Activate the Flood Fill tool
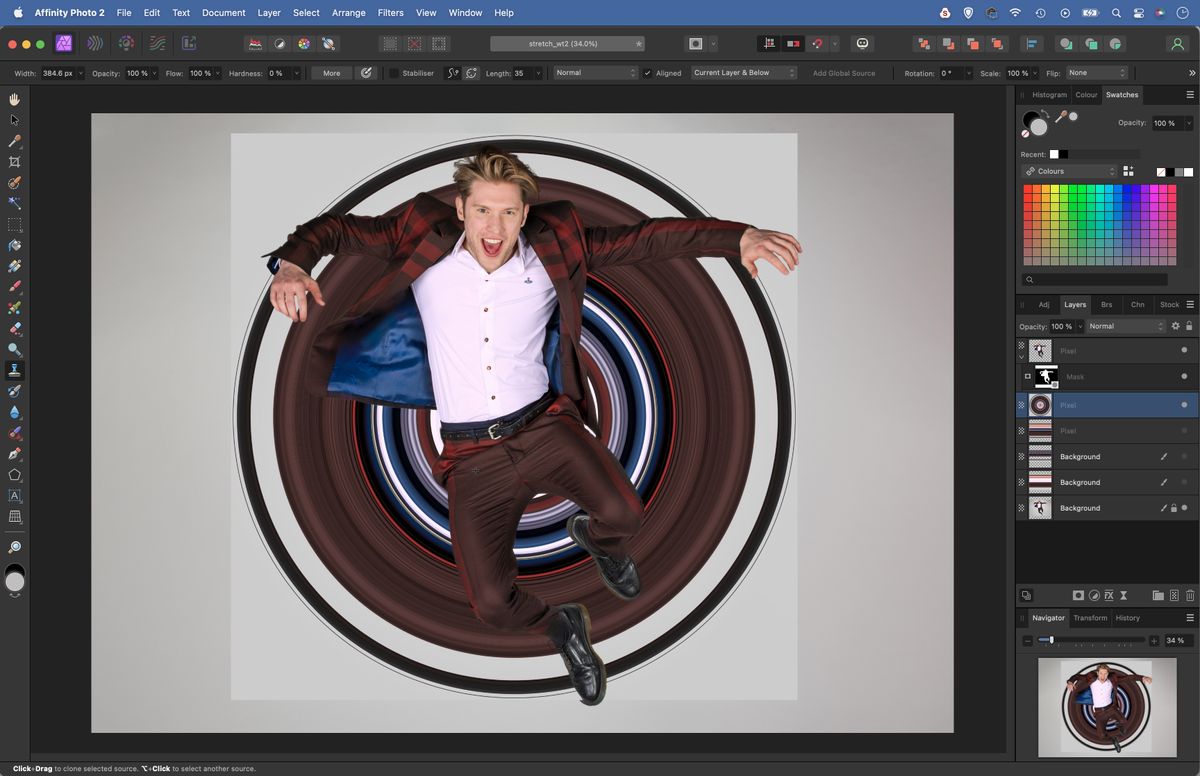Viewport: 1200px width, 776px height. pyautogui.click(x=14, y=245)
